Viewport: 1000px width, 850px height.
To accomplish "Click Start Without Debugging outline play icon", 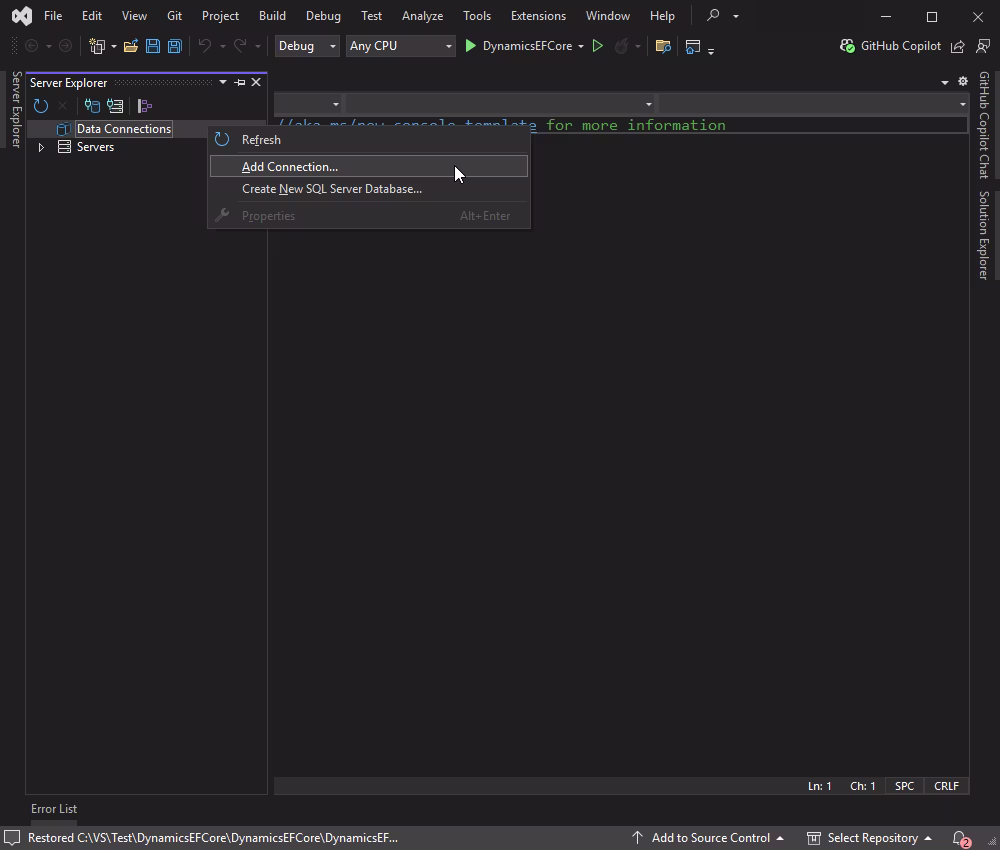I will click(598, 46).
